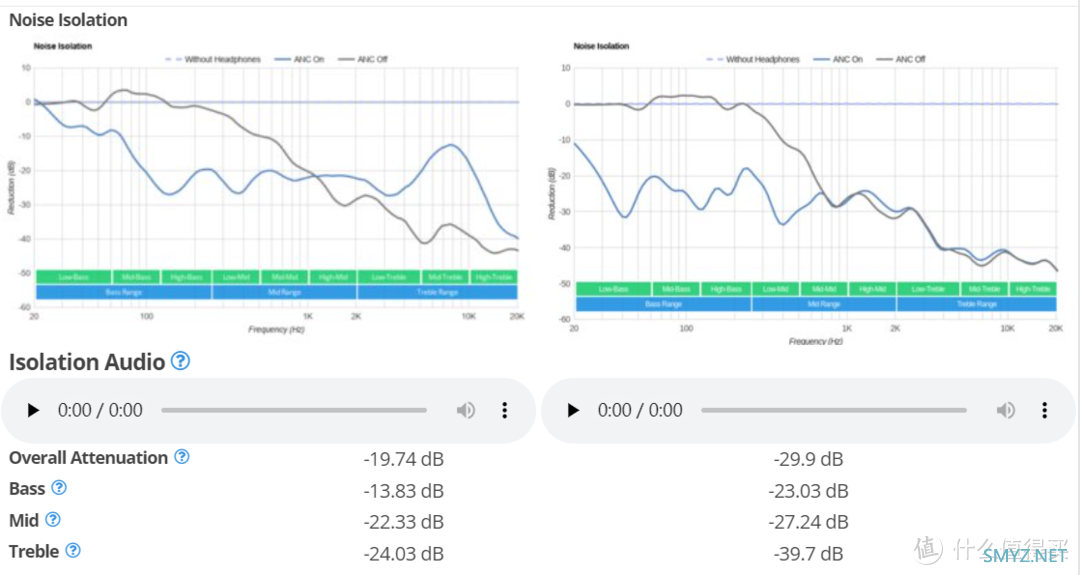This screenshot has height=575, width=1080.
Task: Toggle 'Without Headphones' legend in left chart
Action: [213, 59]
